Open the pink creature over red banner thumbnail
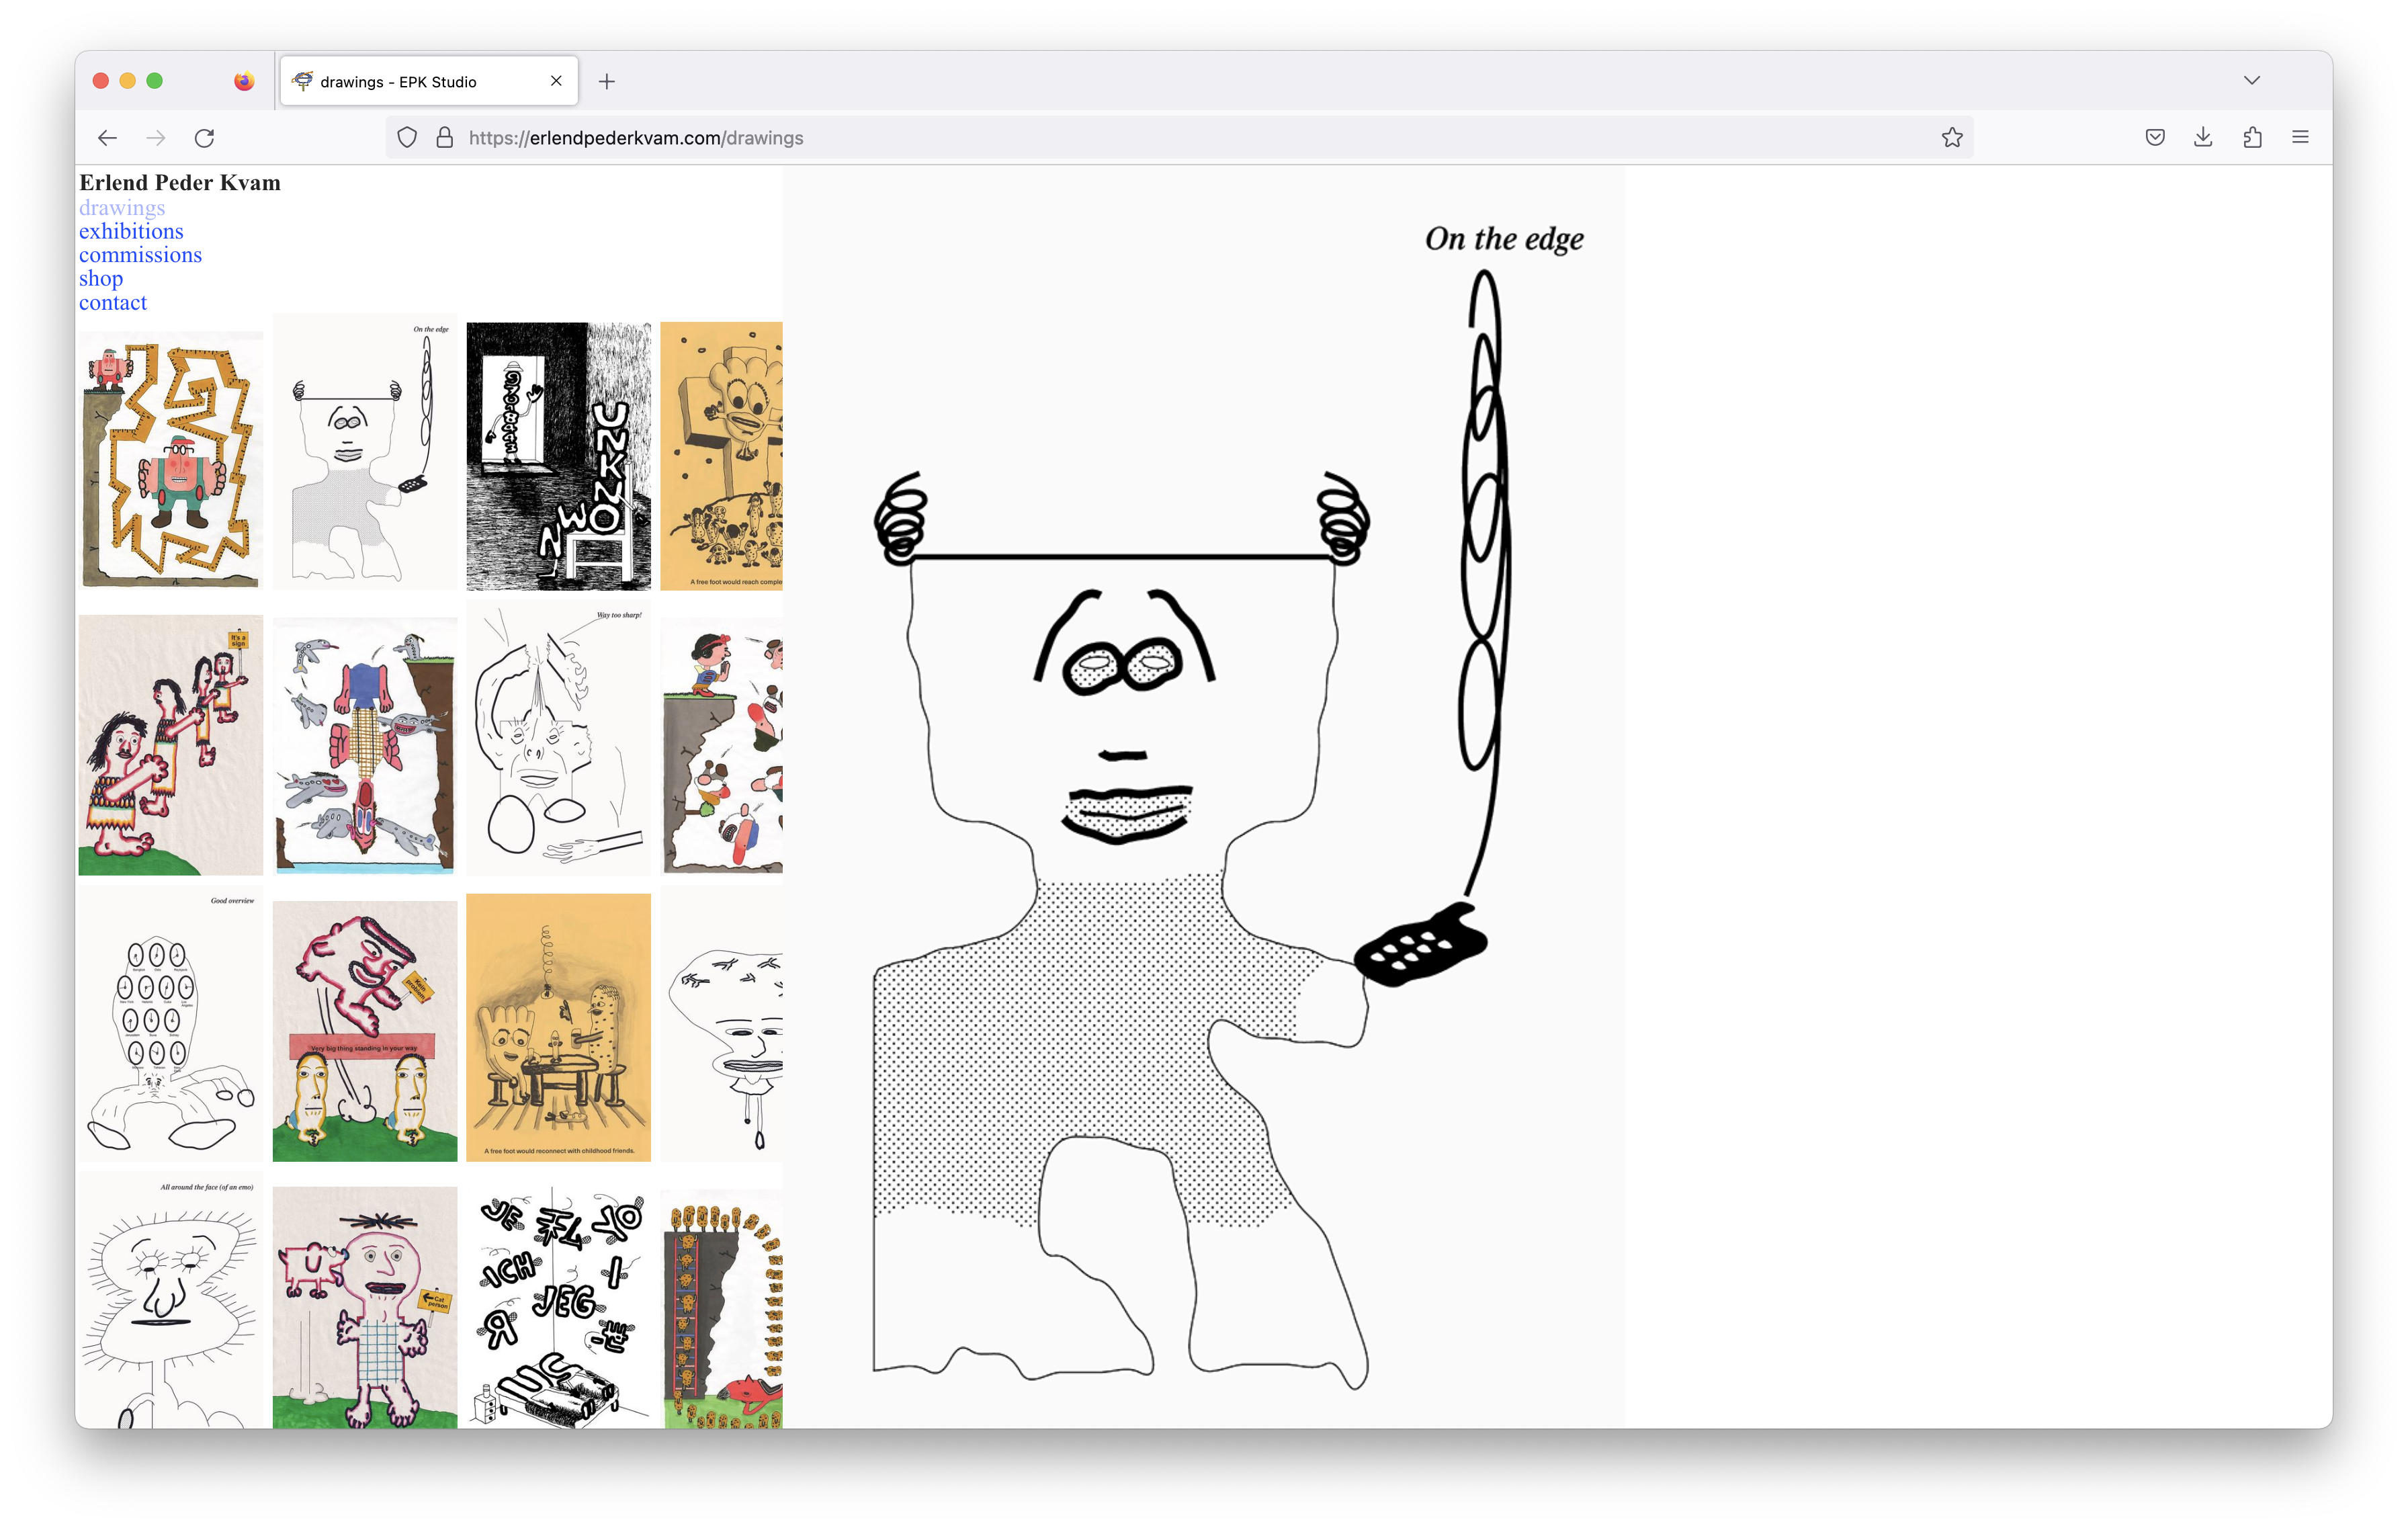2408x1528 pixels. pos(365,1031)
